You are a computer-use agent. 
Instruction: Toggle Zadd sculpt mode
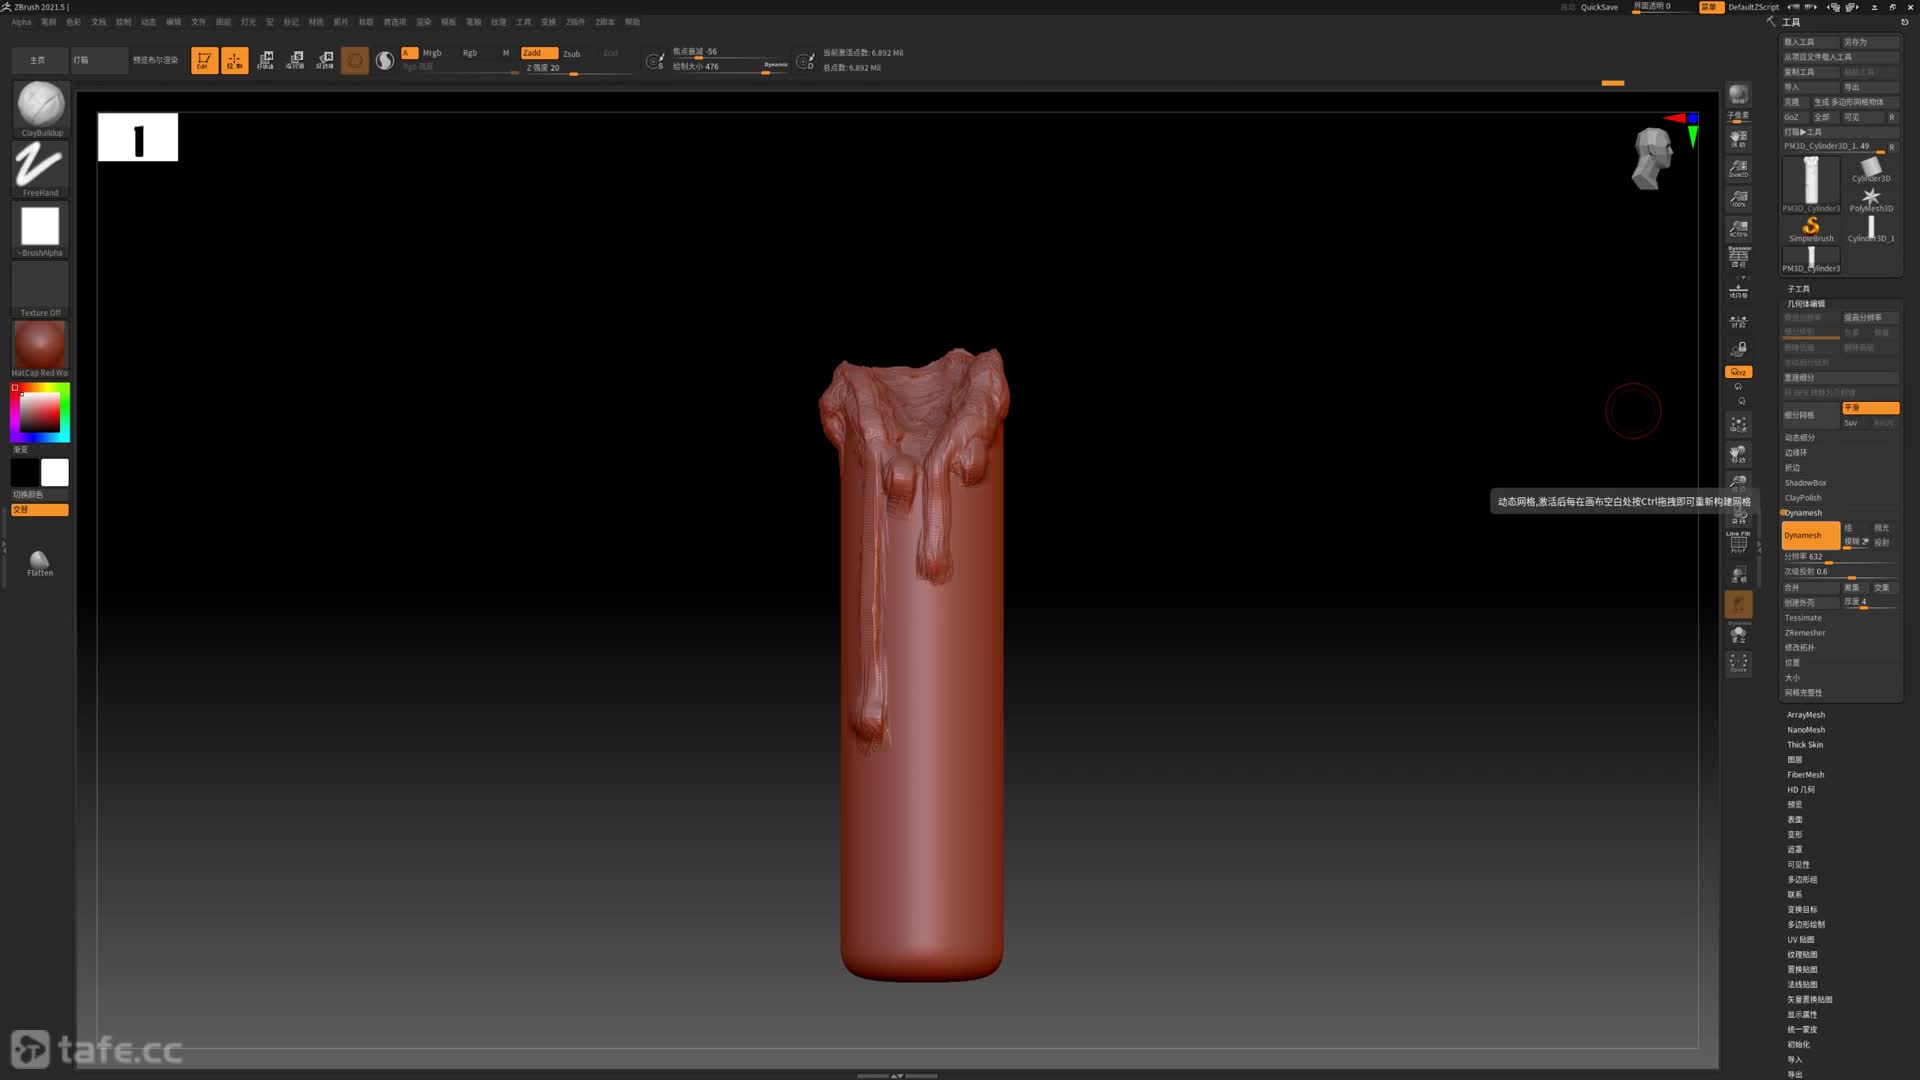click(x=538, y=53)
